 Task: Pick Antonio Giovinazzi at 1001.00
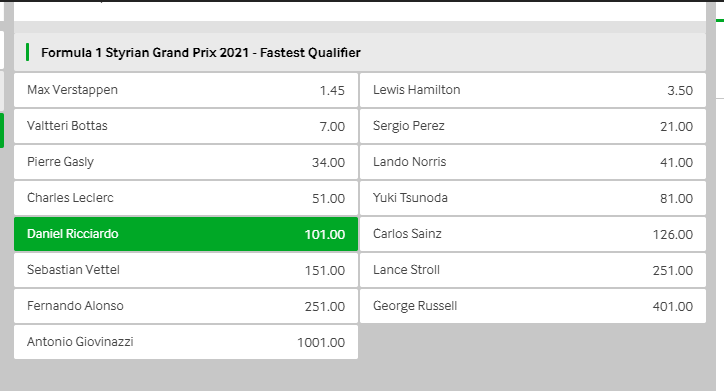point(186,342)
